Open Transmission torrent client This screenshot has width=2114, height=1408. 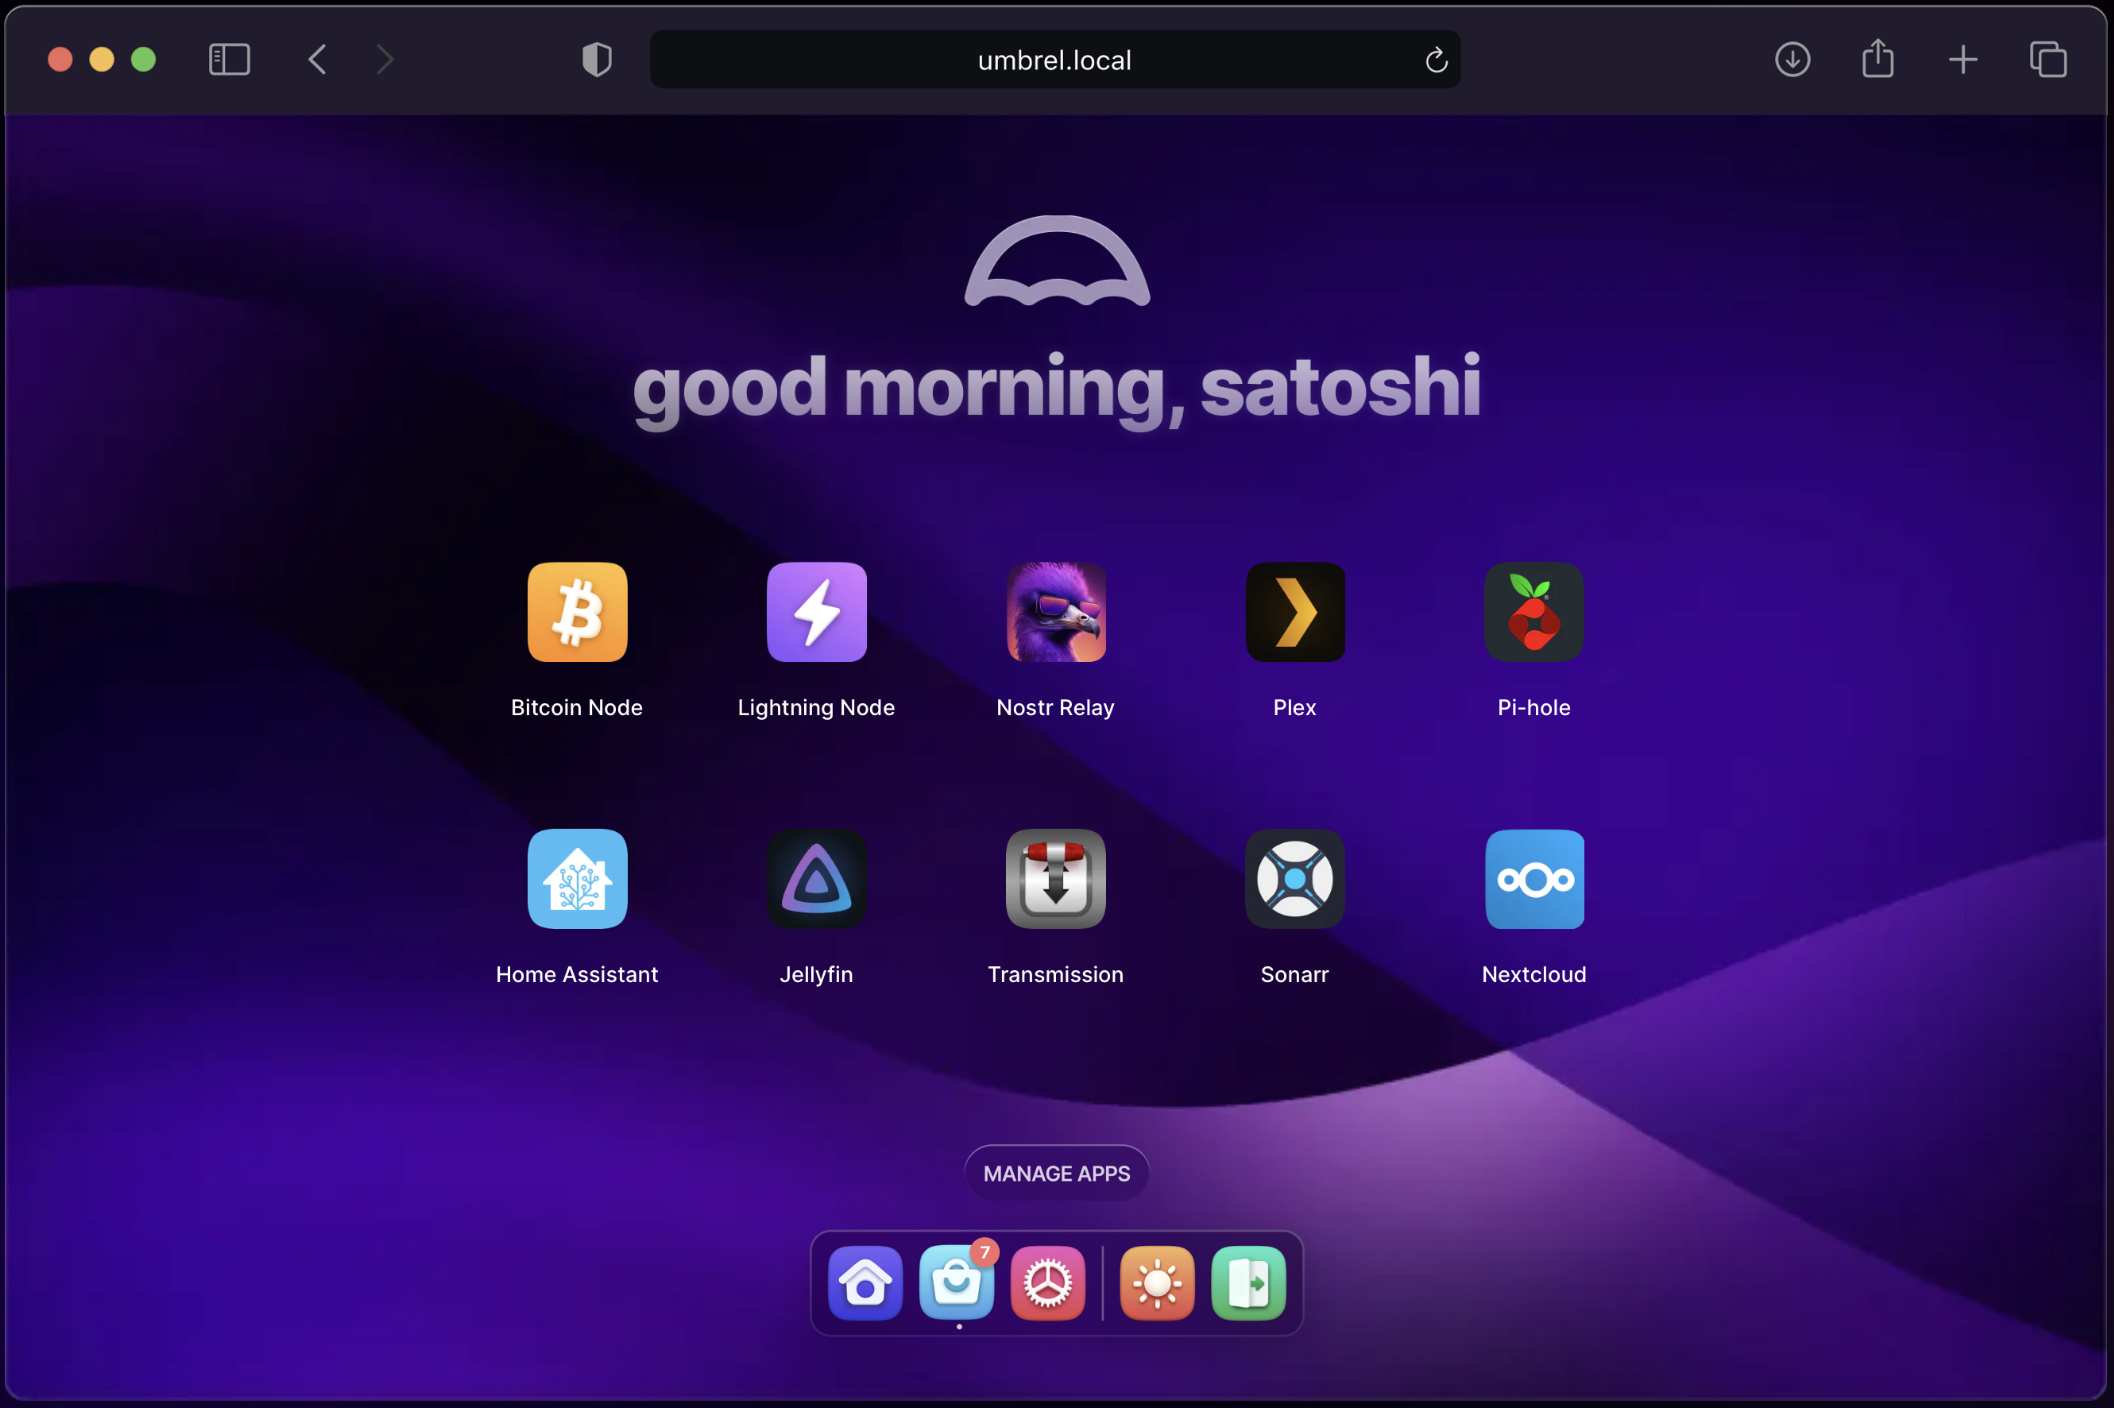[1055, 878]
